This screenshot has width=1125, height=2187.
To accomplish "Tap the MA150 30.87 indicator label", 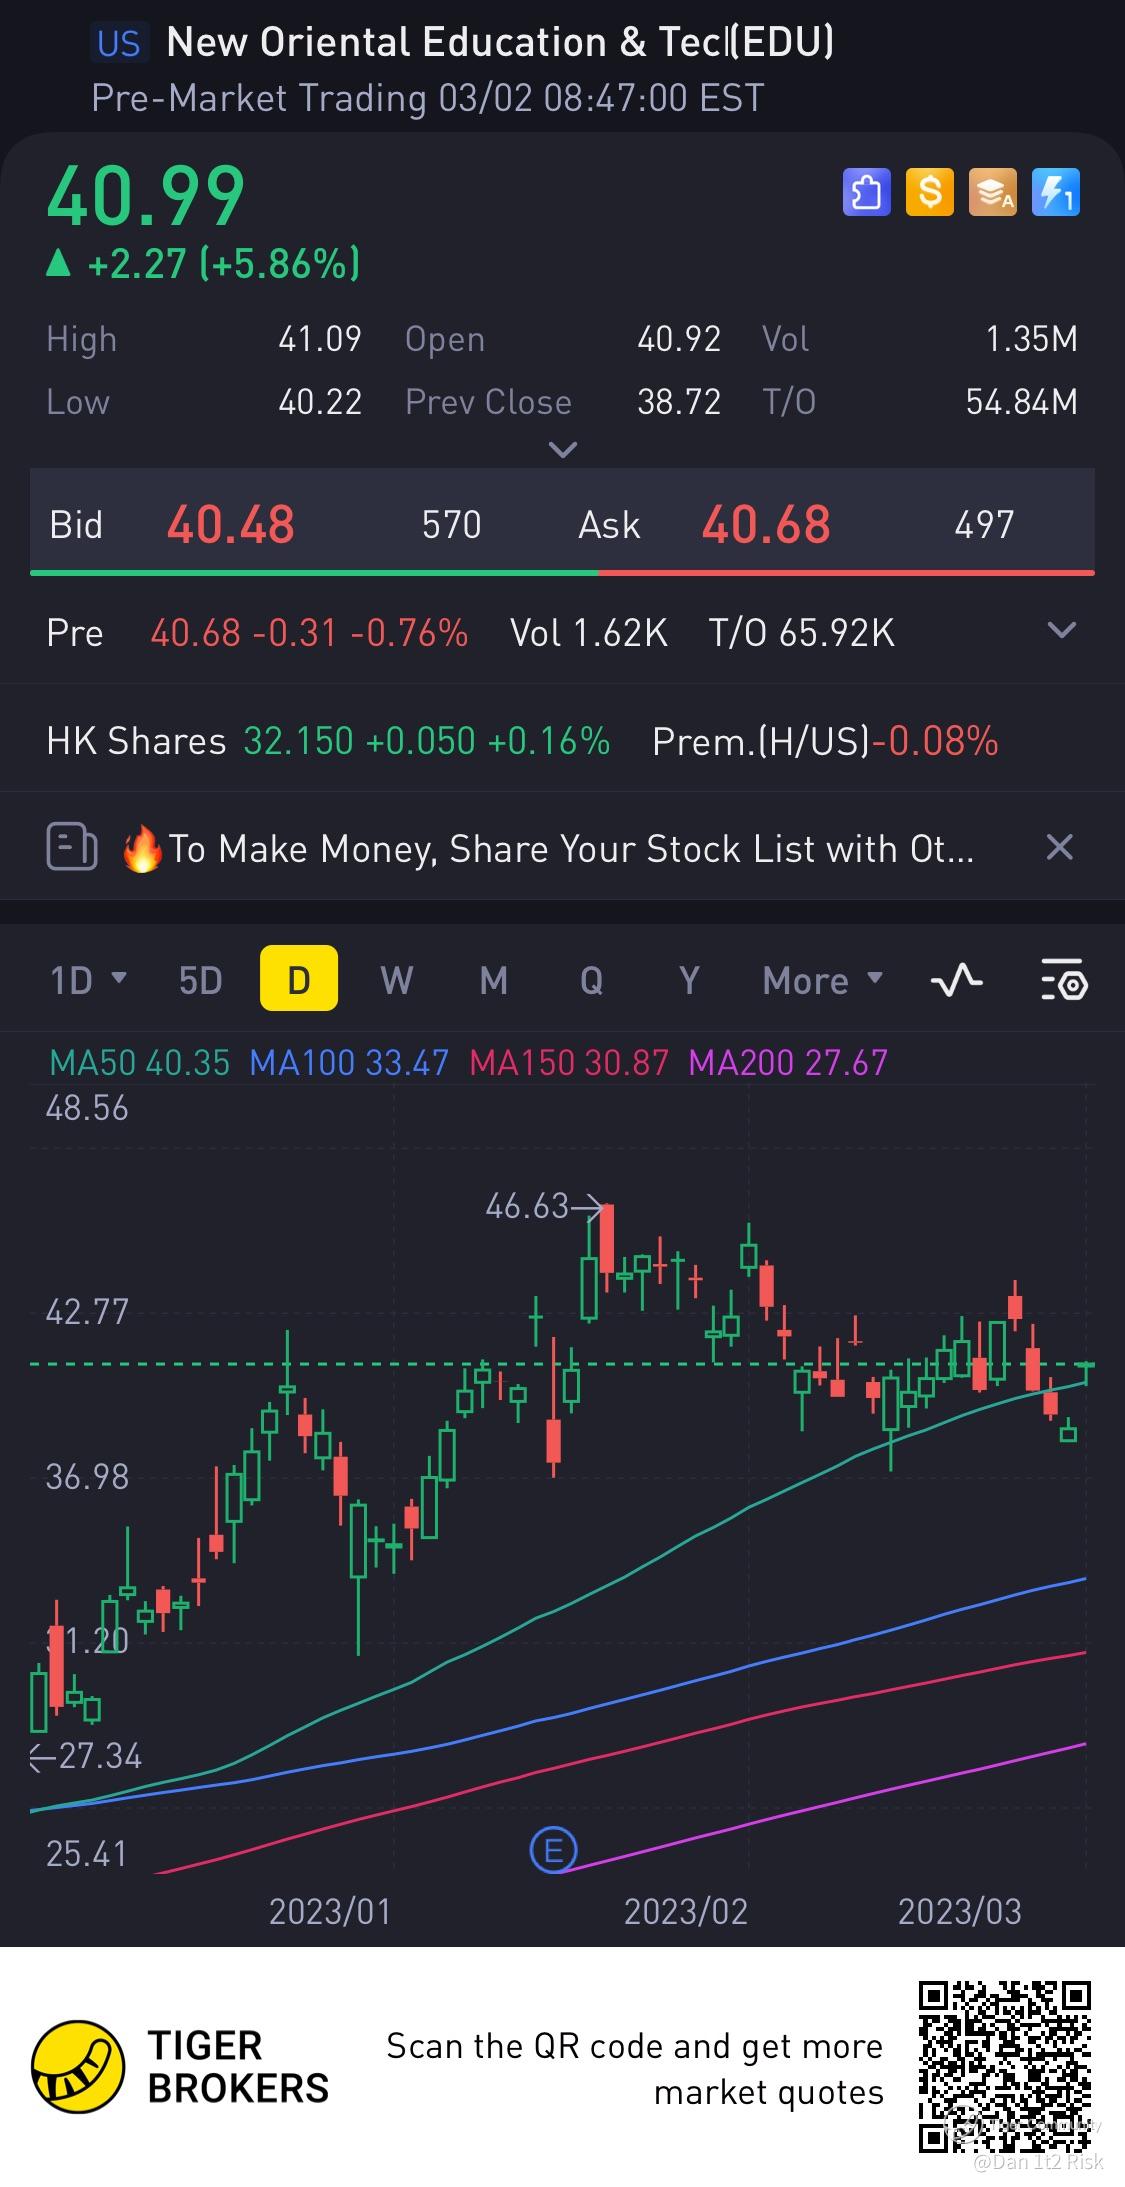I will pyautogui.click(x=569, y=1062).
